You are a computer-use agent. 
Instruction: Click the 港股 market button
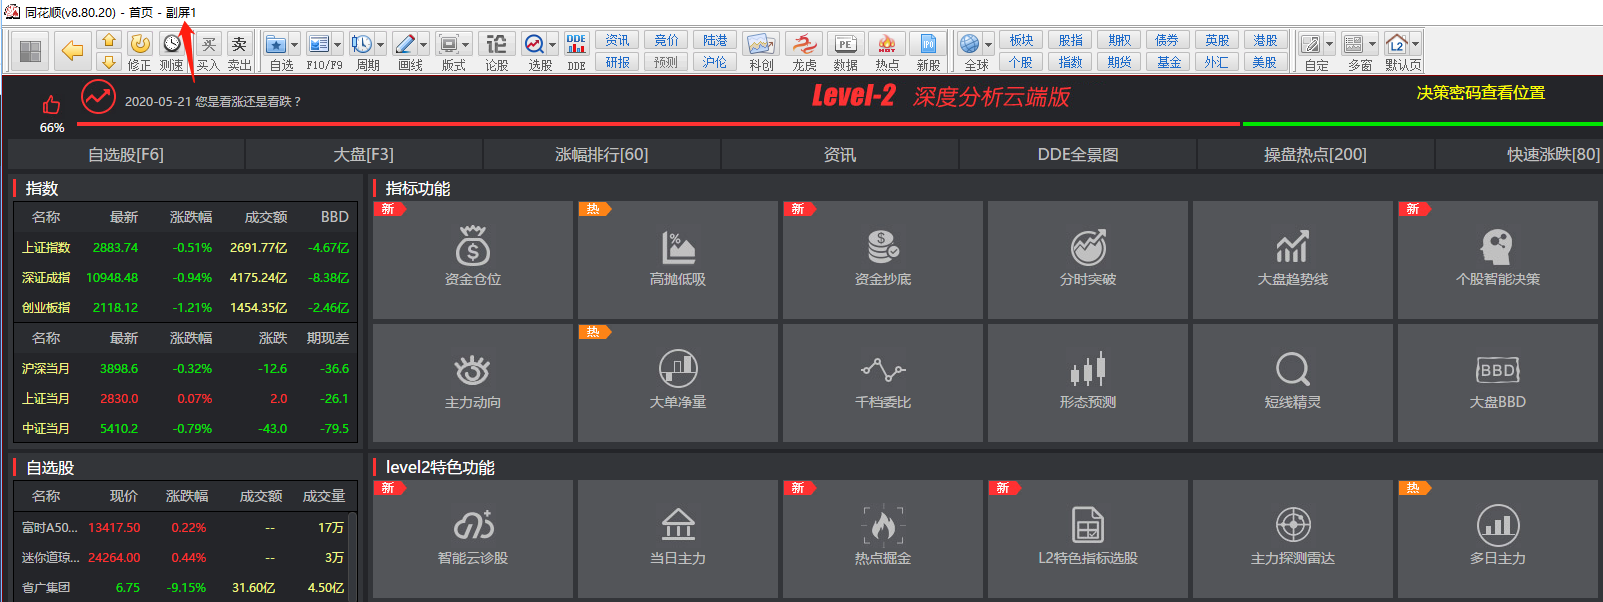[x=1265, y=40]
